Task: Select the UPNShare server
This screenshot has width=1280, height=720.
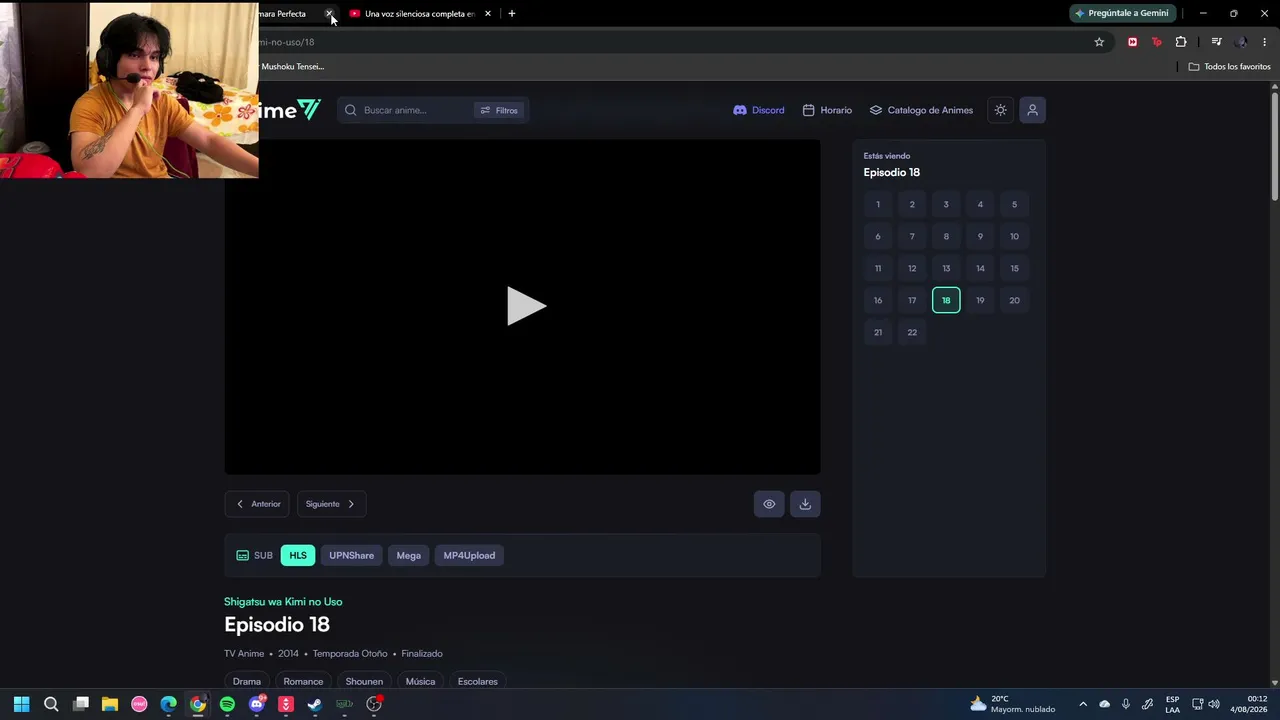Action: point(351,555)
